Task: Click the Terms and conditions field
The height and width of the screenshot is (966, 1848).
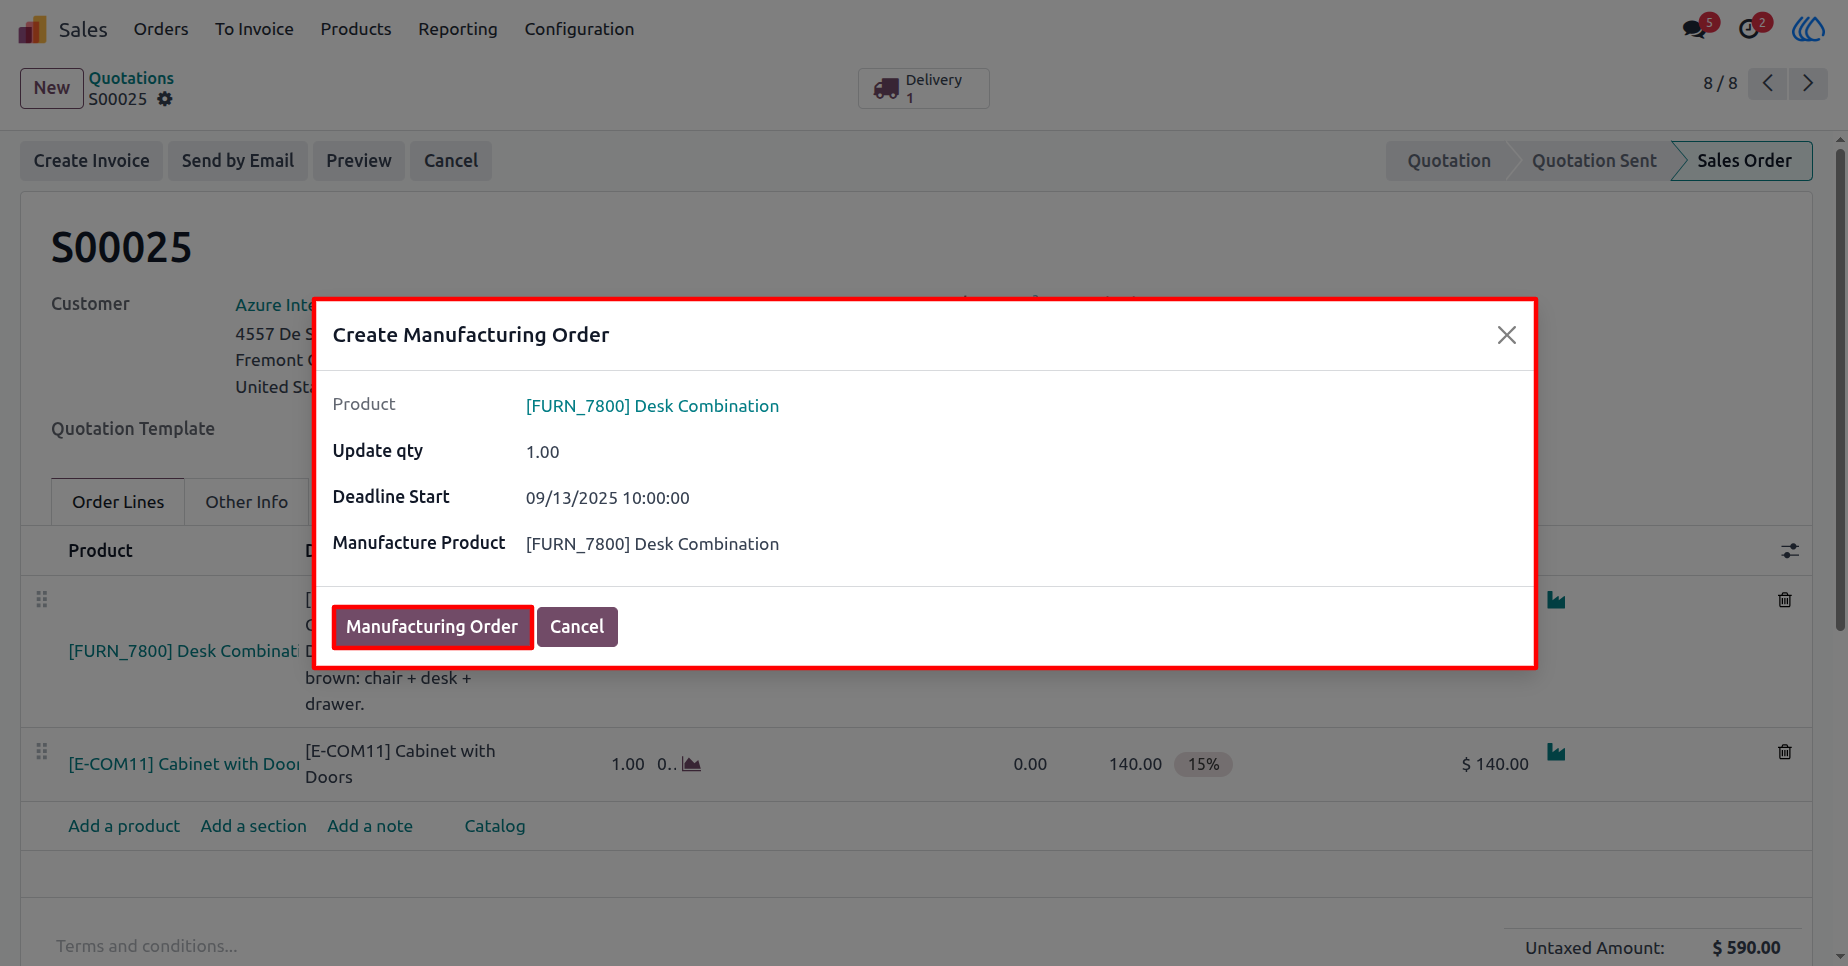Action: (147, 946)
